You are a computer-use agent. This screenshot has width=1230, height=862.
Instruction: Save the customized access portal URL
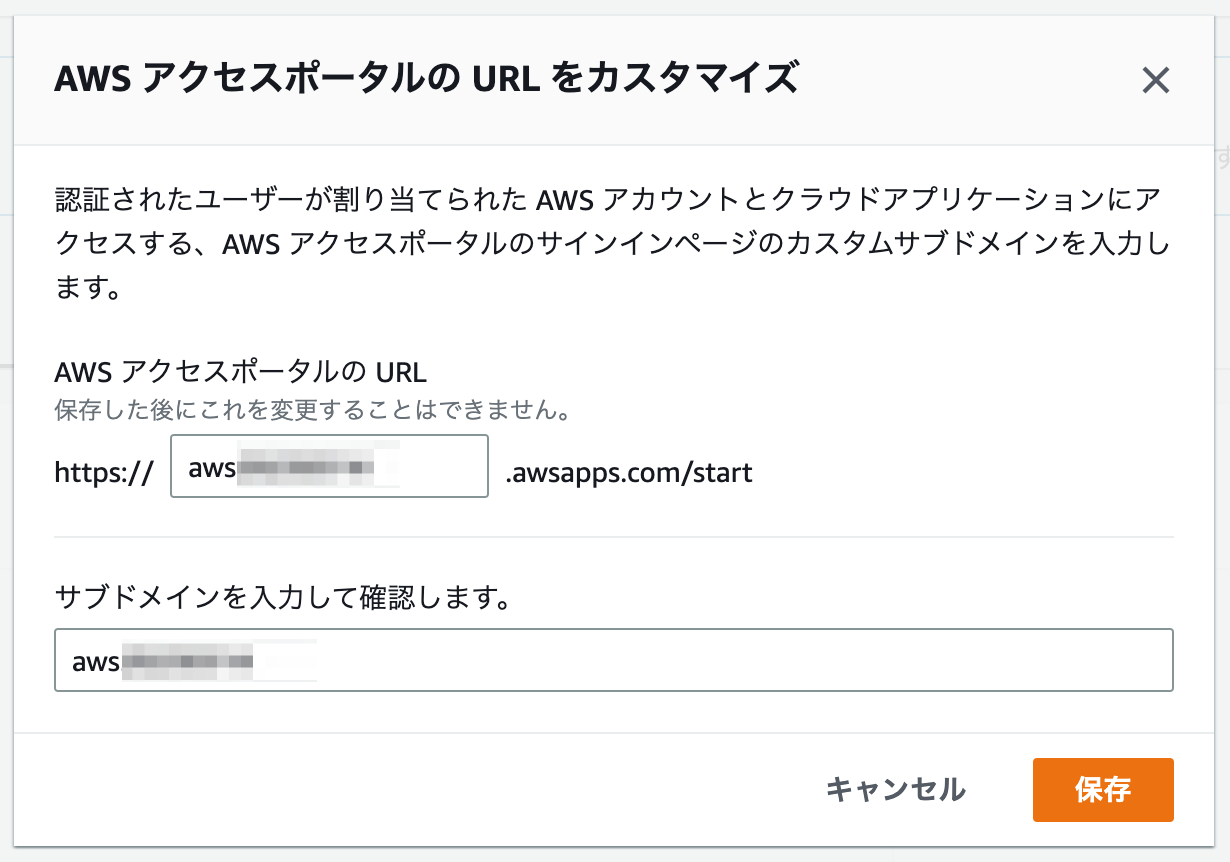pyautogui.click(x=1103, y=790)
